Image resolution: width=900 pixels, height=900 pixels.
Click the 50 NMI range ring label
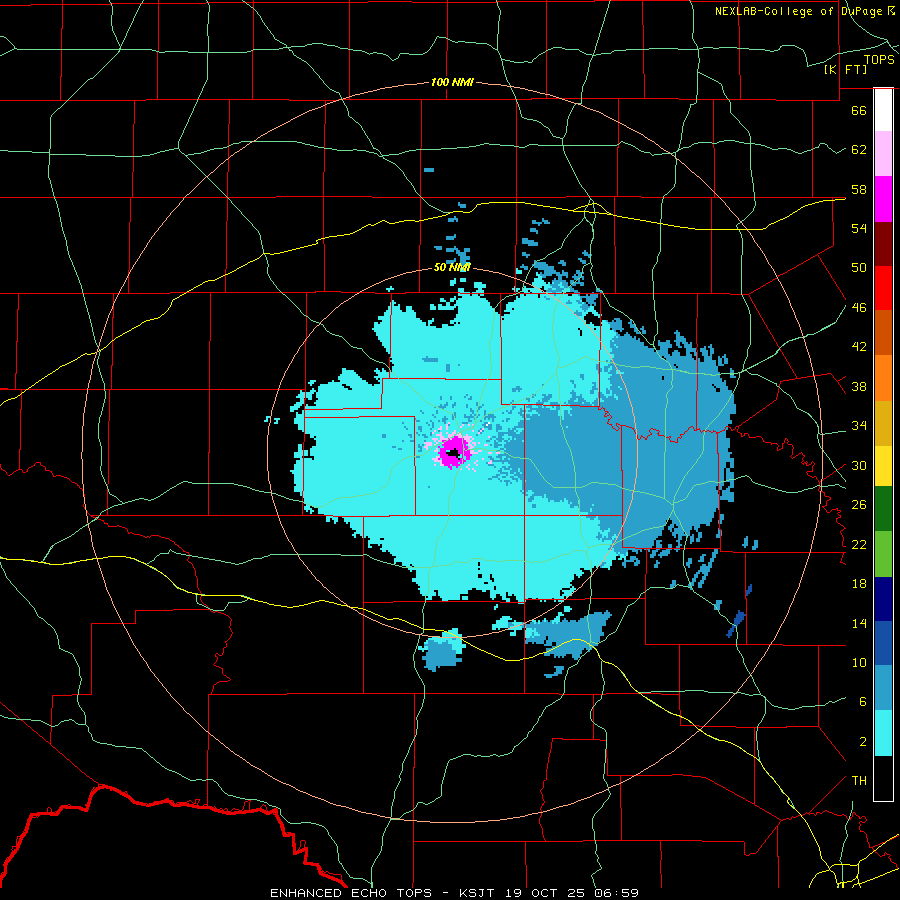click(452, 267)
